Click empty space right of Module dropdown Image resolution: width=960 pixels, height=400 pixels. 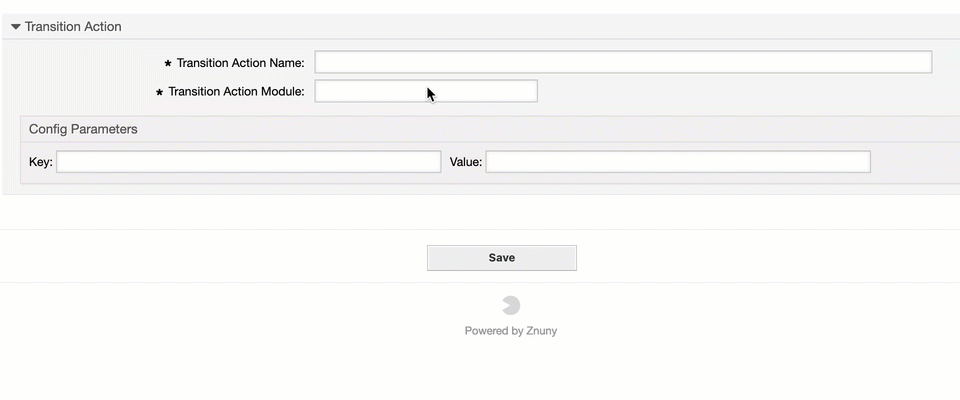point(740,92)
